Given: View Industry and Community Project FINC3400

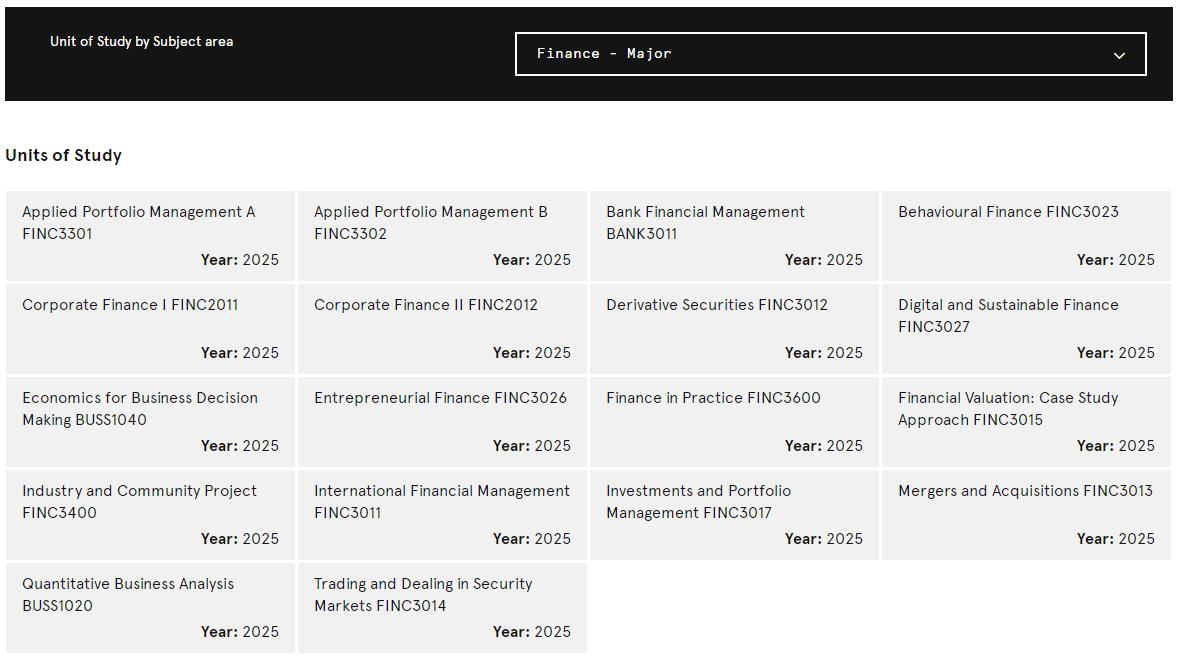Looking at the screenshot, I should point(150,515).
